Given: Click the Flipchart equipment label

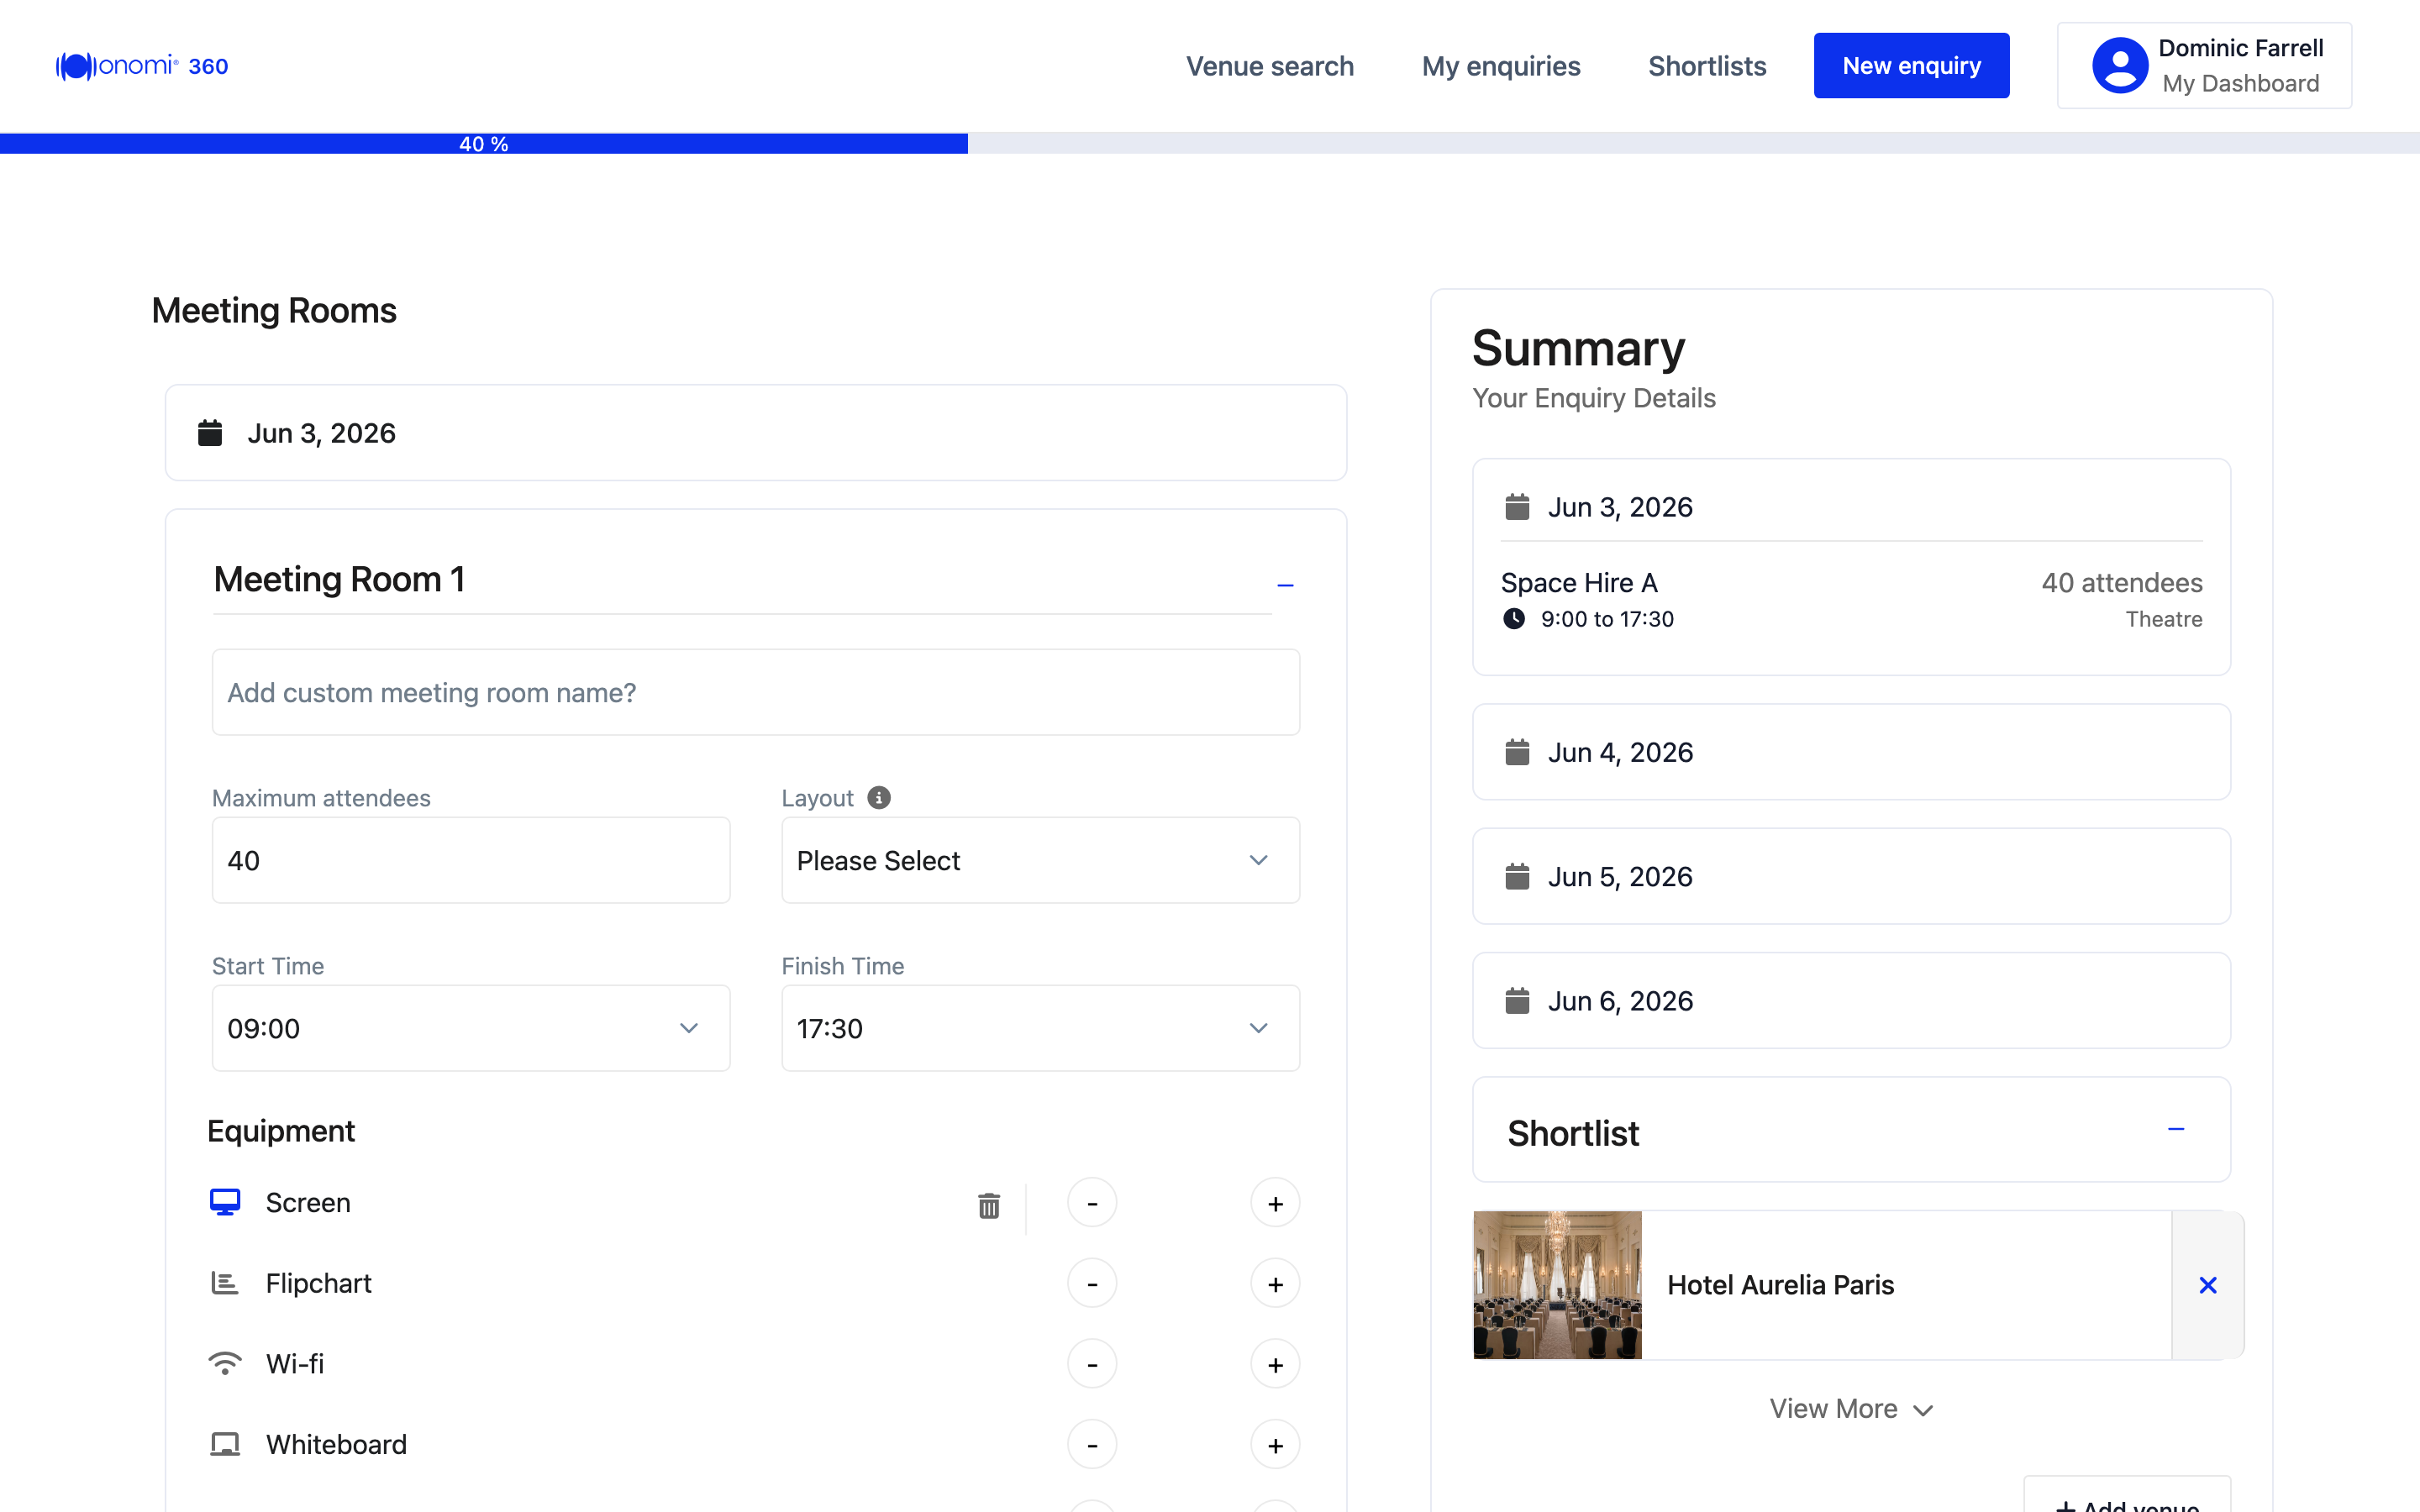Looking at the screenshot, I should [318, 1283].
